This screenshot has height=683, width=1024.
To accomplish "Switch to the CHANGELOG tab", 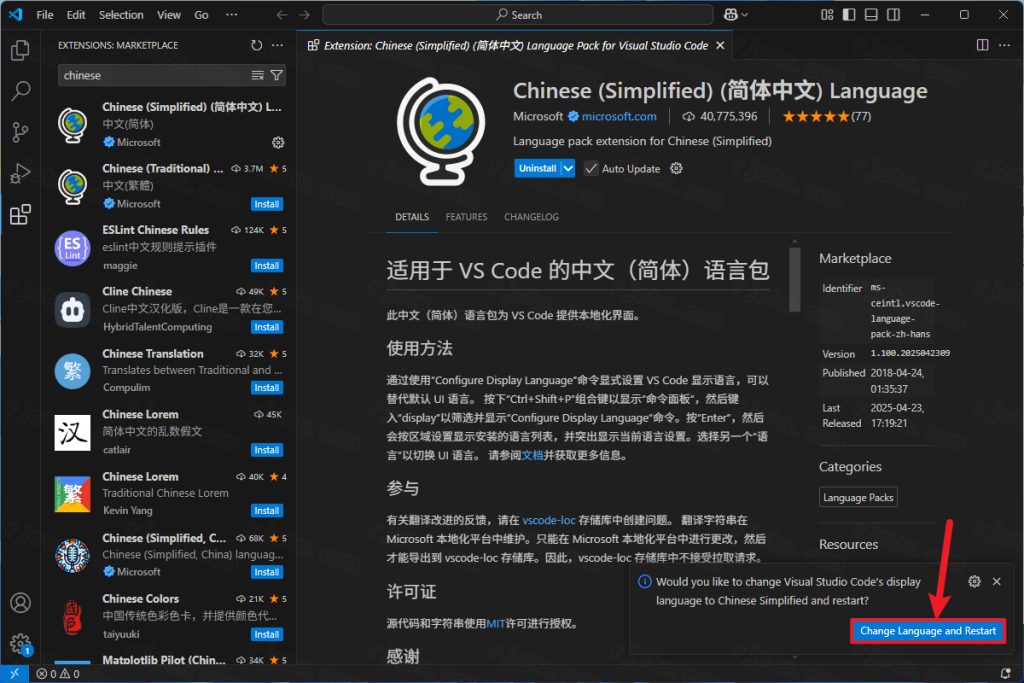I will tap(531, 217).
